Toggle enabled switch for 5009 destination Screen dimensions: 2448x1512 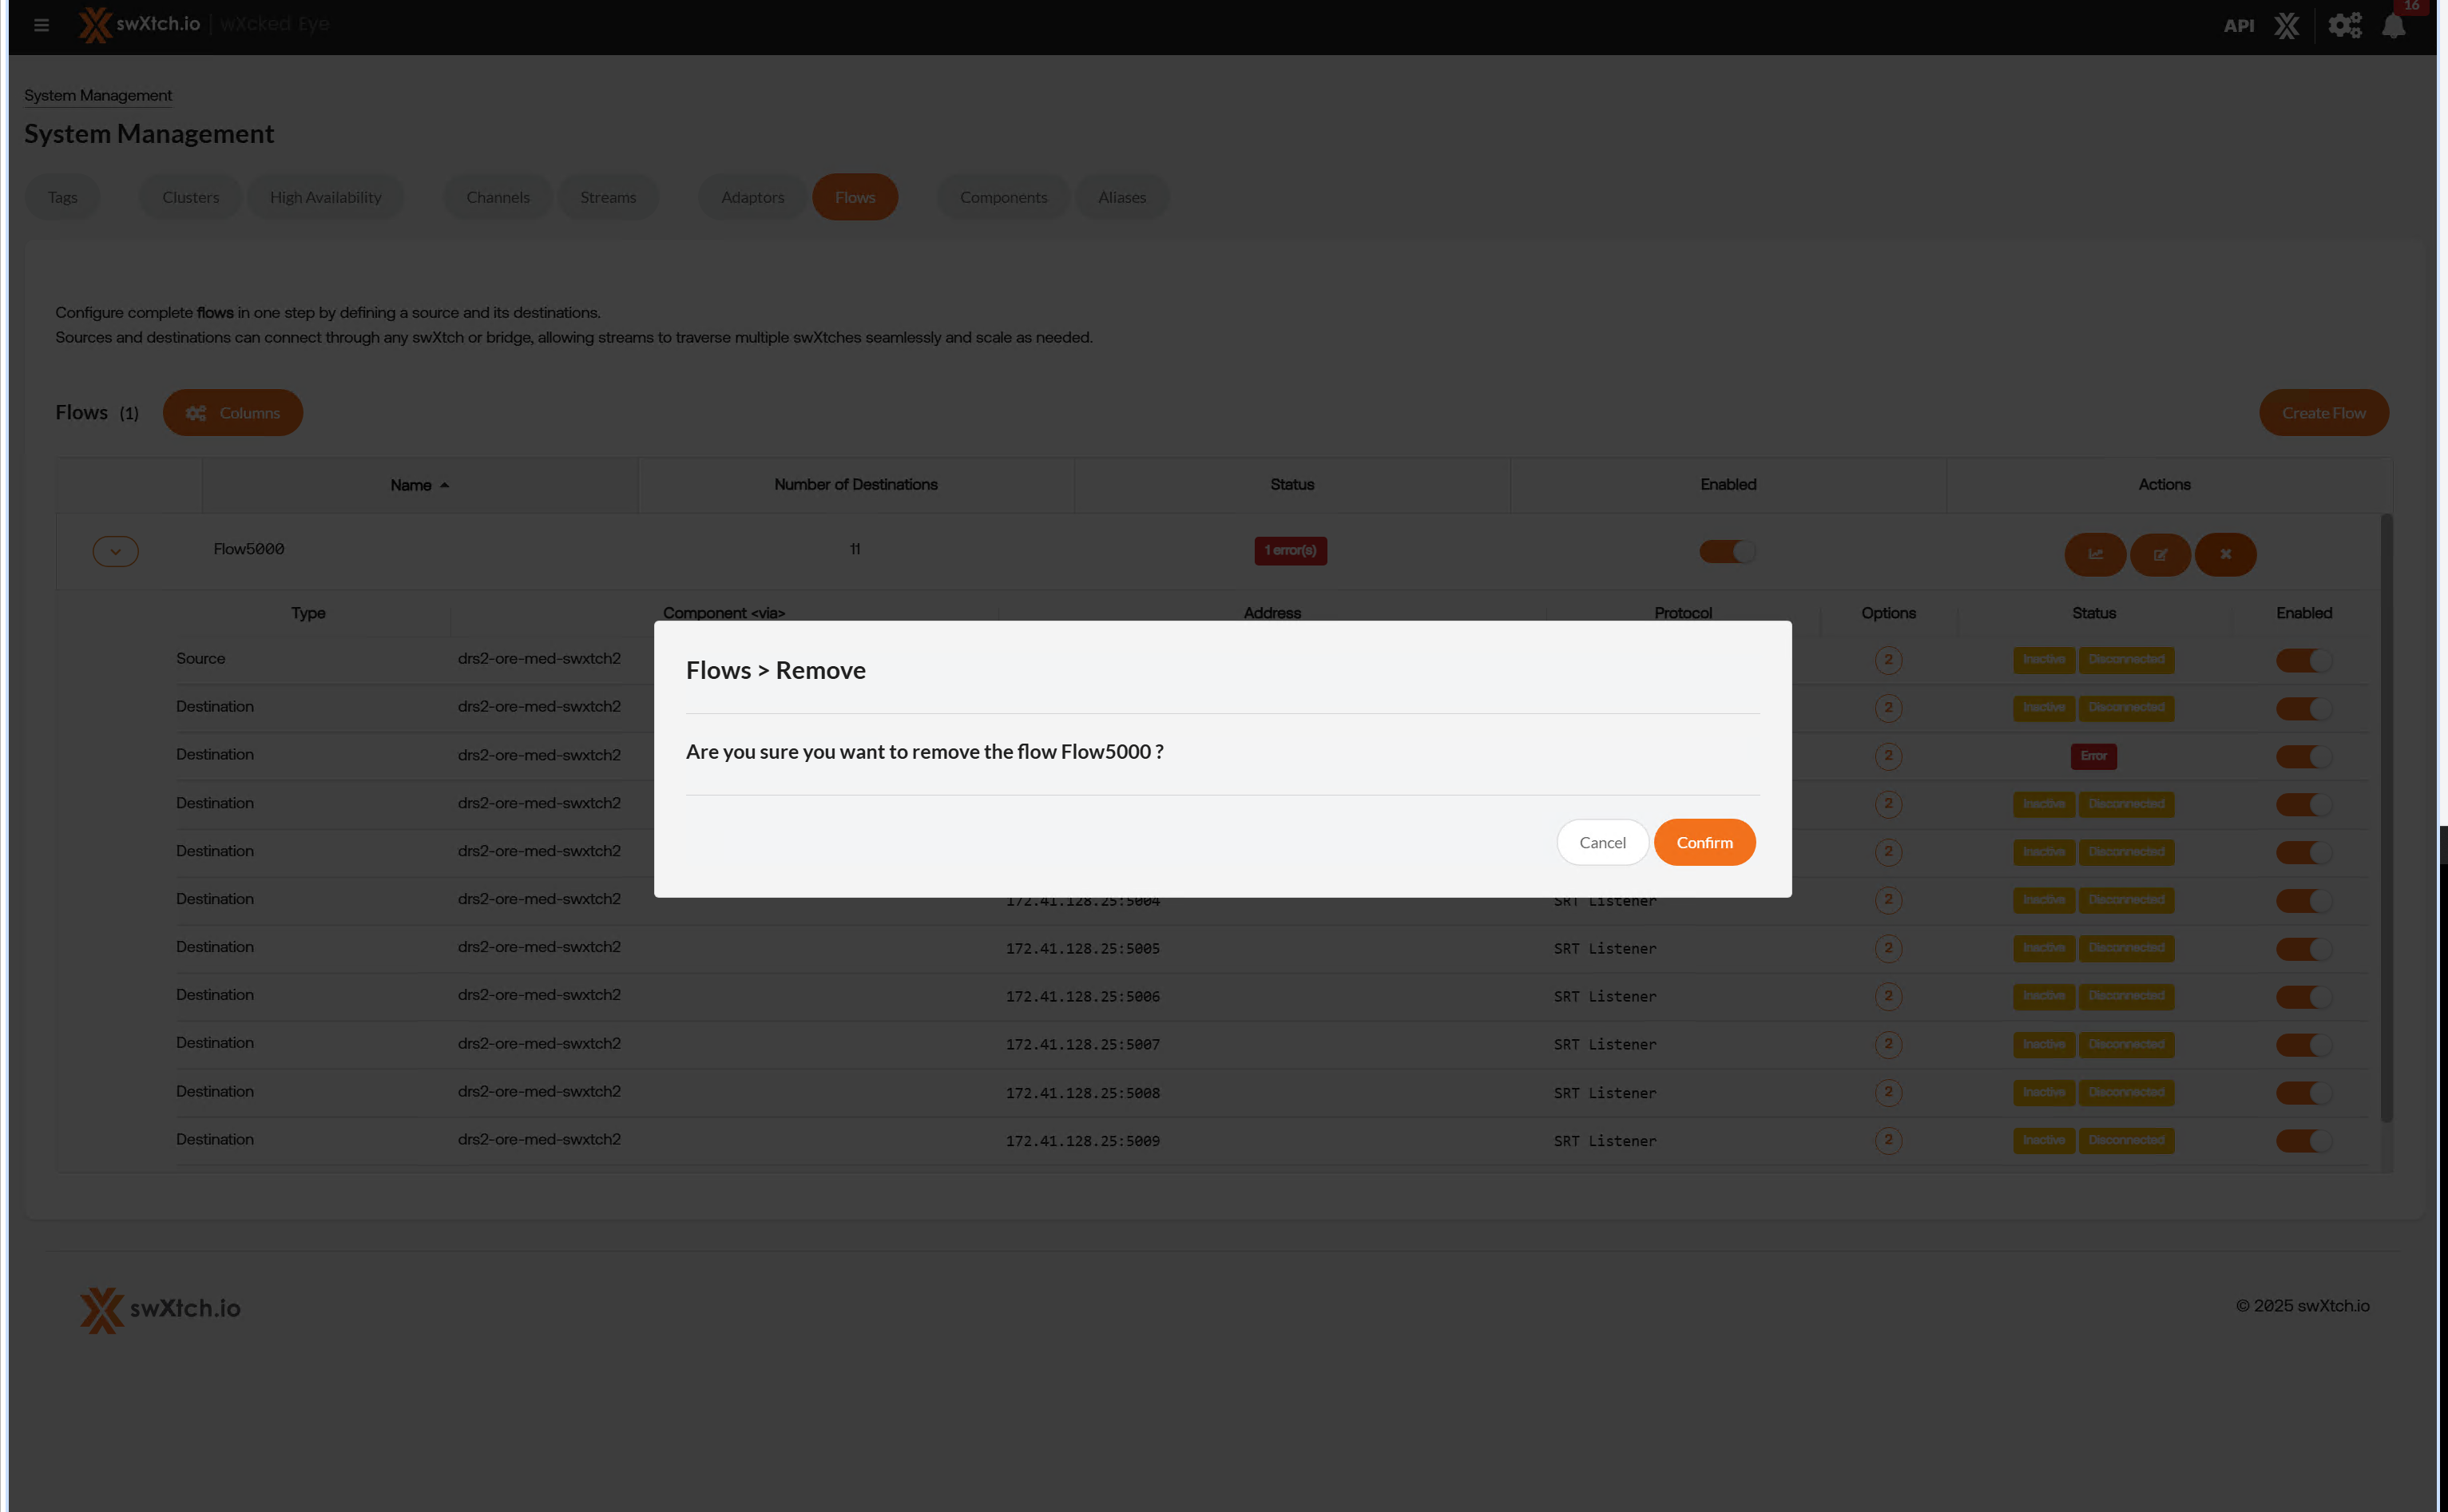(2303, 1140)
